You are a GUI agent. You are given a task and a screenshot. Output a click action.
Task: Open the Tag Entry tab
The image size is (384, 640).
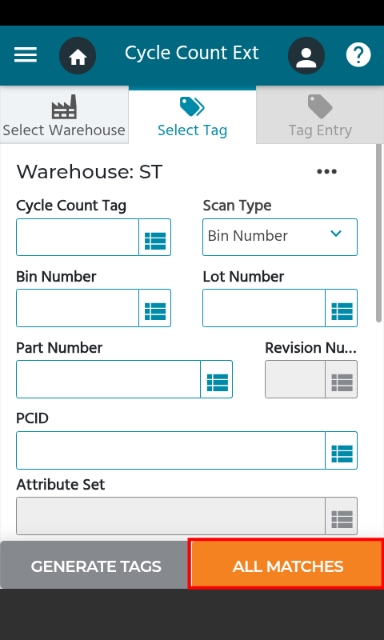(x=320, y=115)
